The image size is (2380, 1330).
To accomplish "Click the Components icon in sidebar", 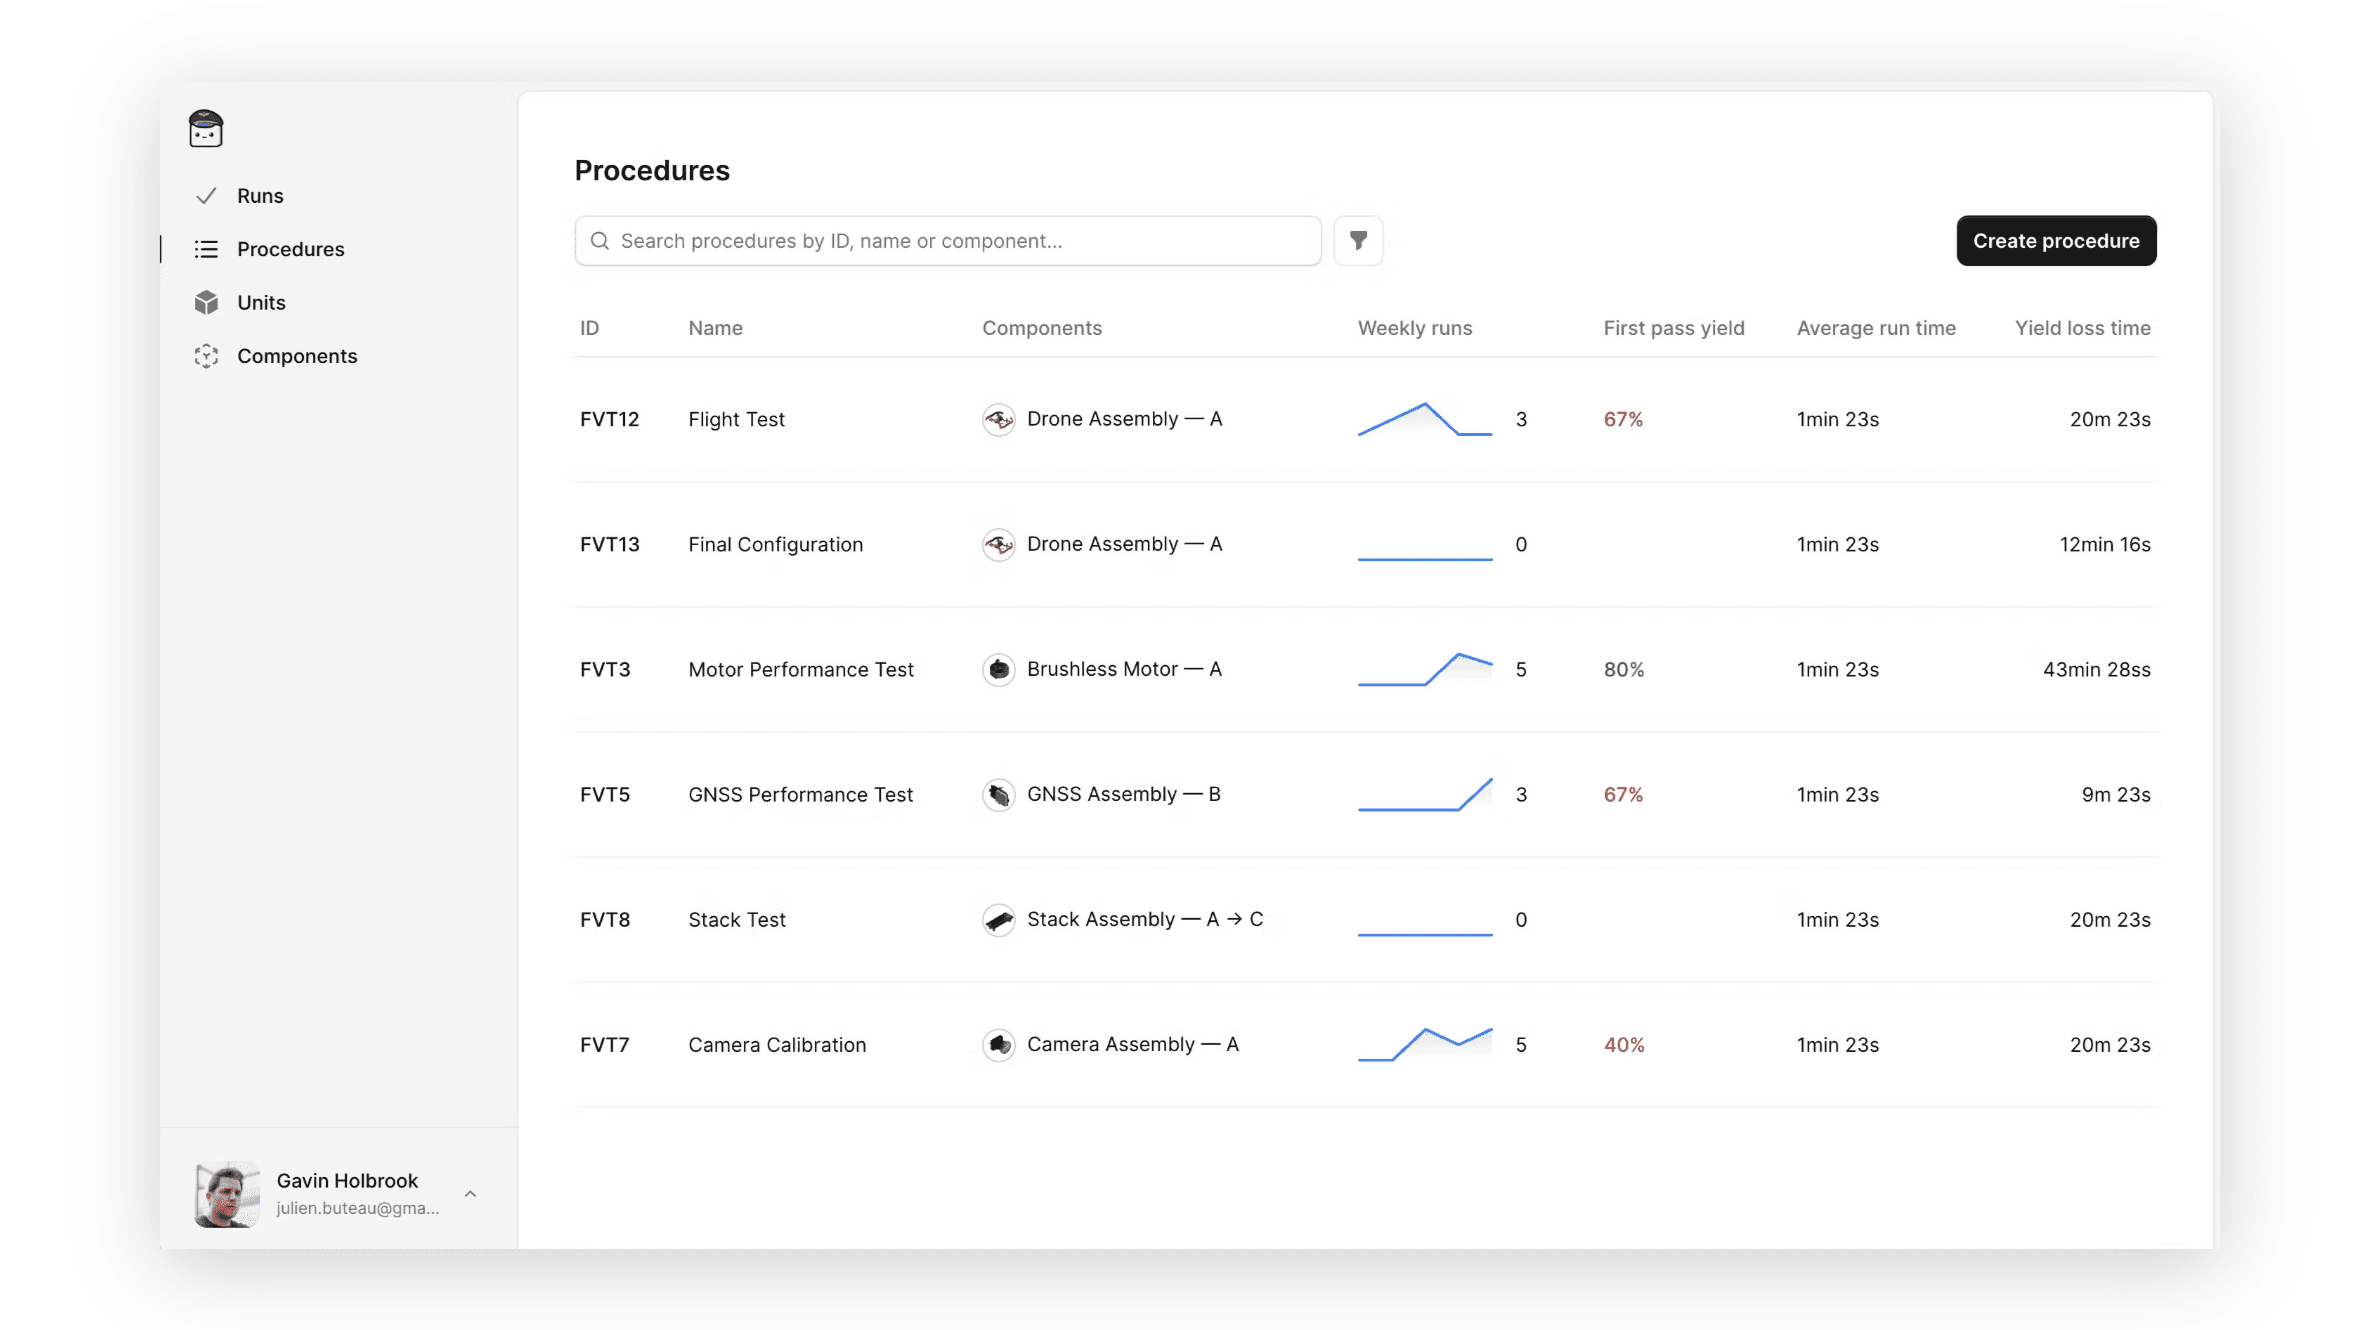I will pos(205,356).
